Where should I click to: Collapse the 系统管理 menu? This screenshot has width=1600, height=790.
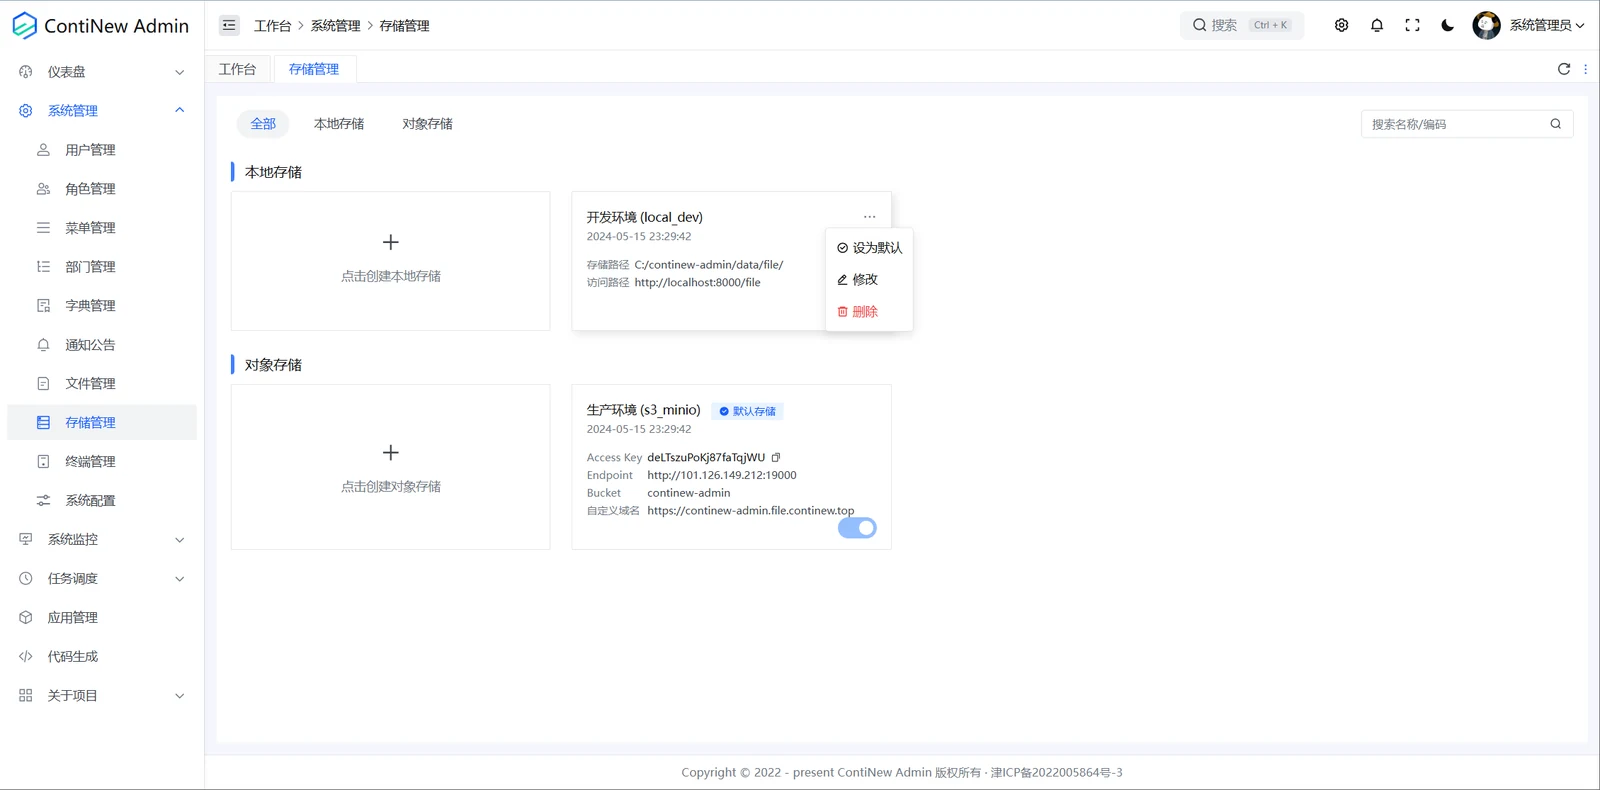click(x=102, y=111)
